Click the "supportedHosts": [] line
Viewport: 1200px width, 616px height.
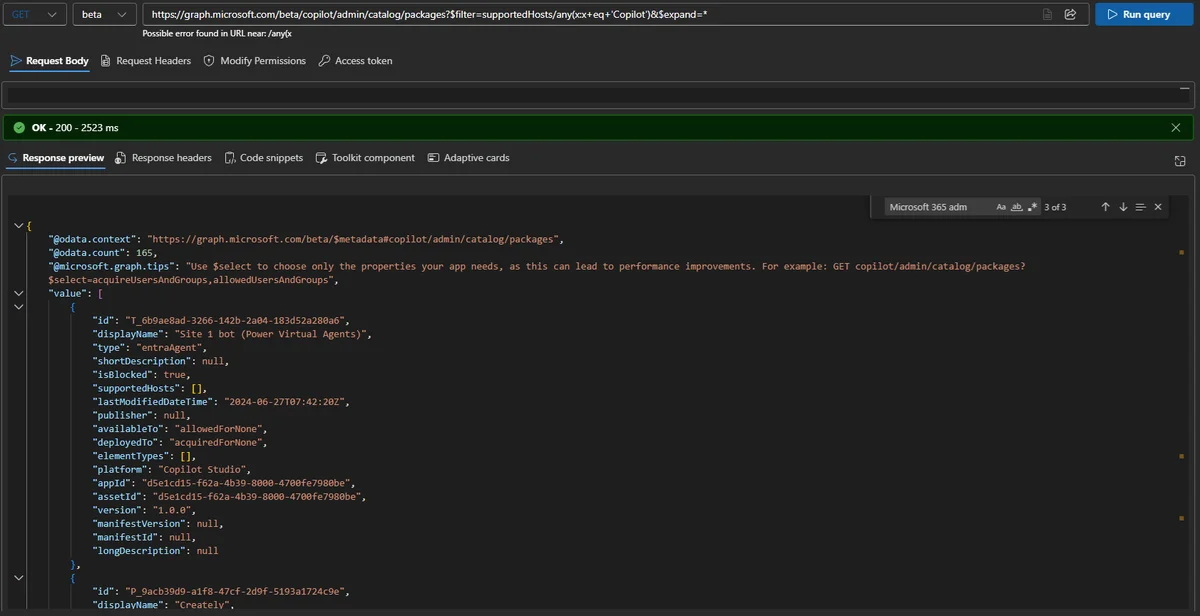150,388
